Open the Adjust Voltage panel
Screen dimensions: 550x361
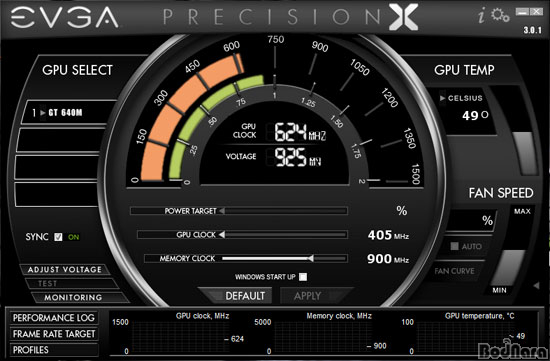pos(65,269)
